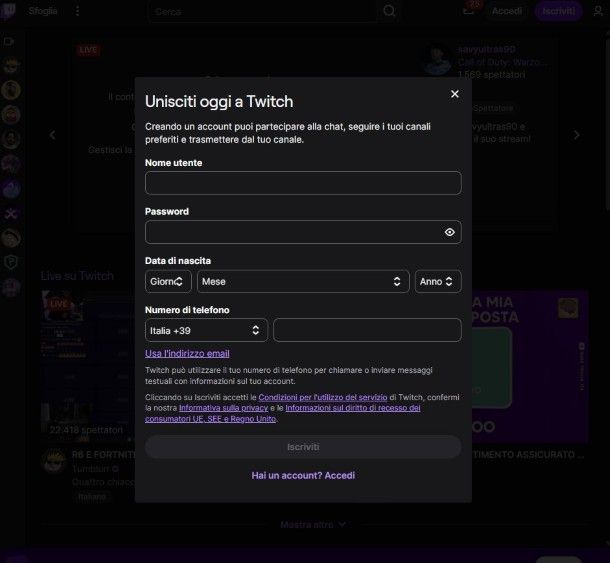The image size is (610, 563).
Task: Click Usa l'indirizzo email link
Action: 187,353
